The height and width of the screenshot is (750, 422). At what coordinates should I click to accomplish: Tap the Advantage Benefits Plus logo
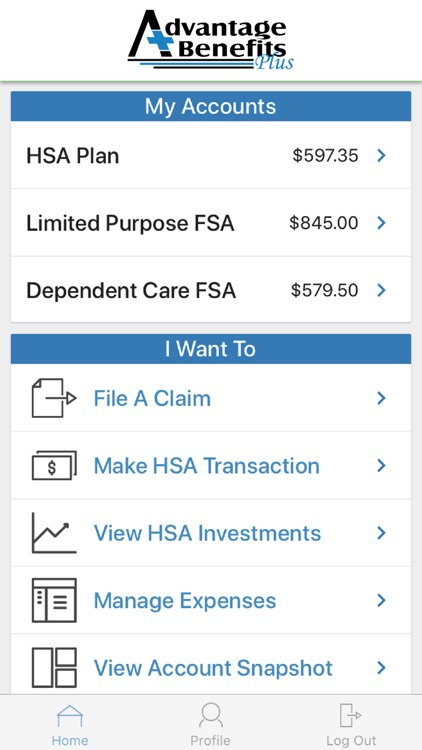[x=211, y=40]
